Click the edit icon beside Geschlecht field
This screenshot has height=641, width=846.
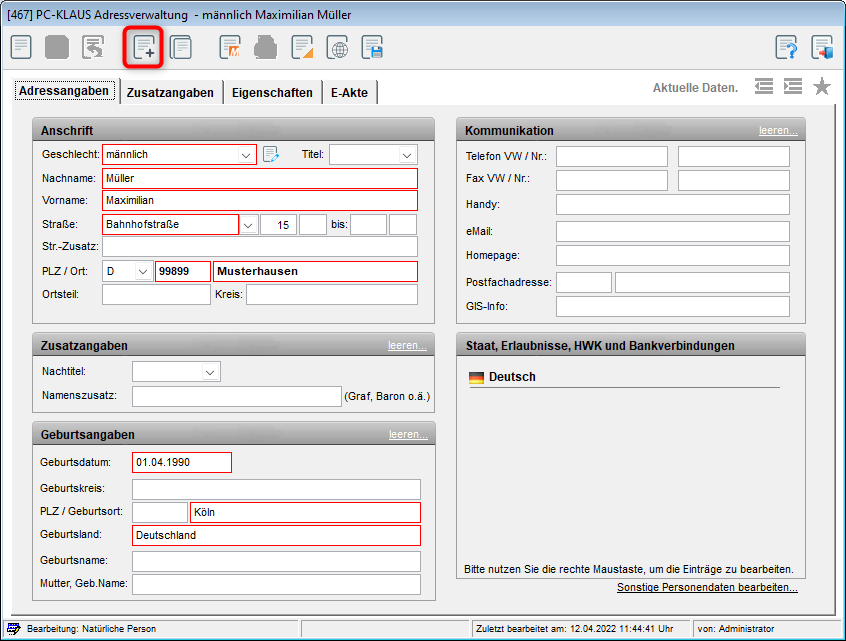[270, 155]
